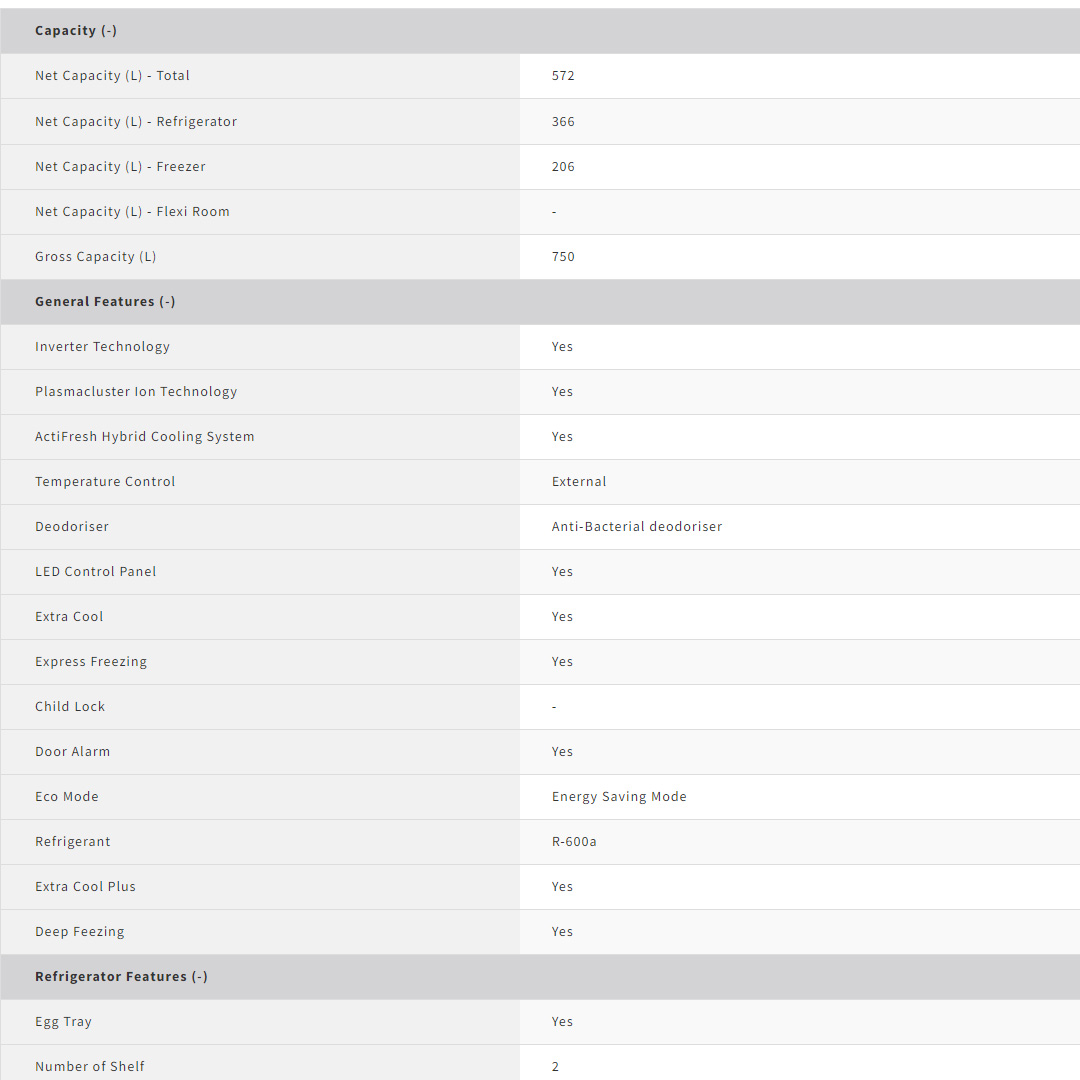Select the Energy Saving Mode value
This screenshot has width=1080, height=1080.
point(619,797)
